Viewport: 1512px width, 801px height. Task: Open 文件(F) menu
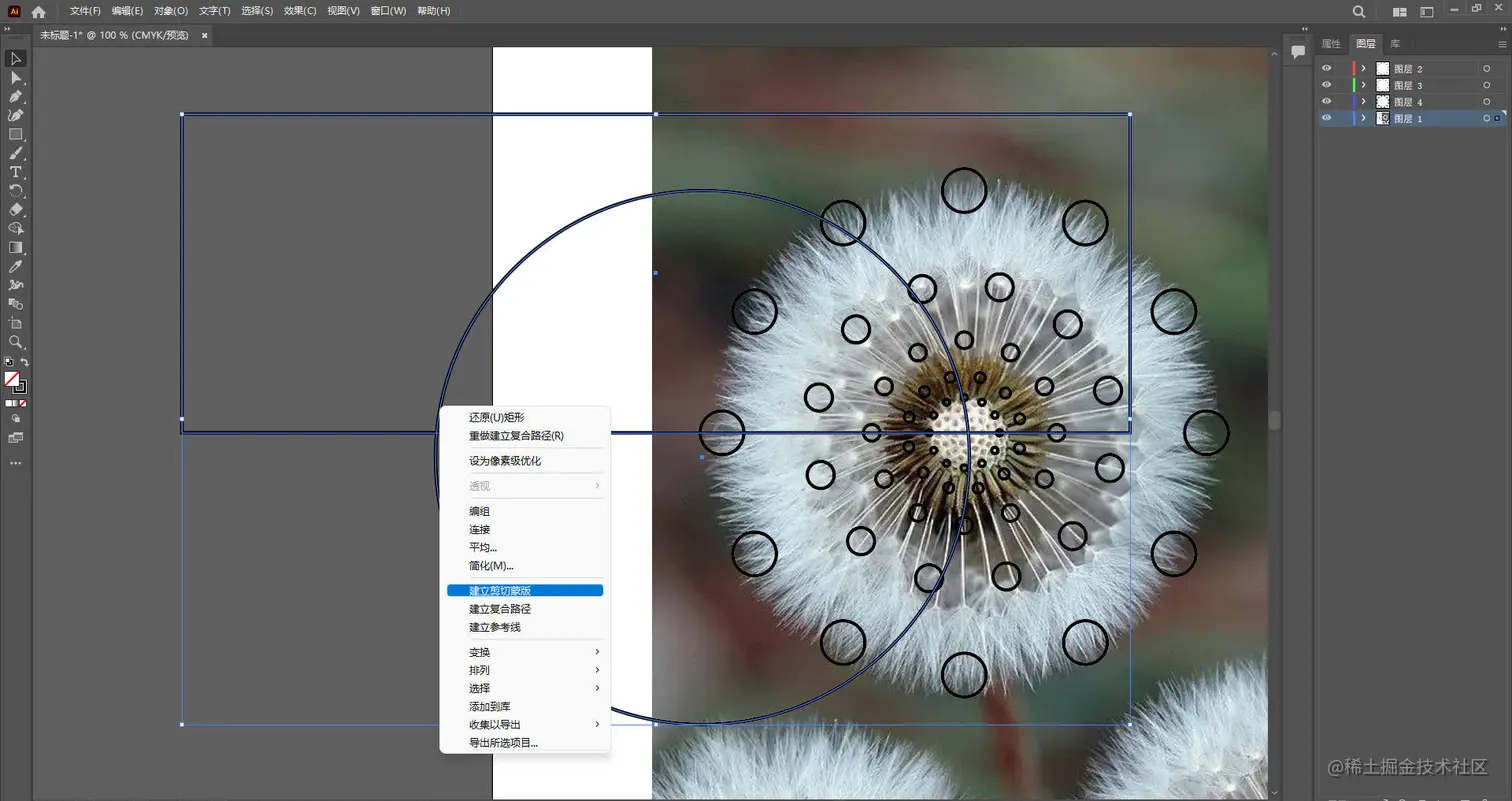point(85,11)
